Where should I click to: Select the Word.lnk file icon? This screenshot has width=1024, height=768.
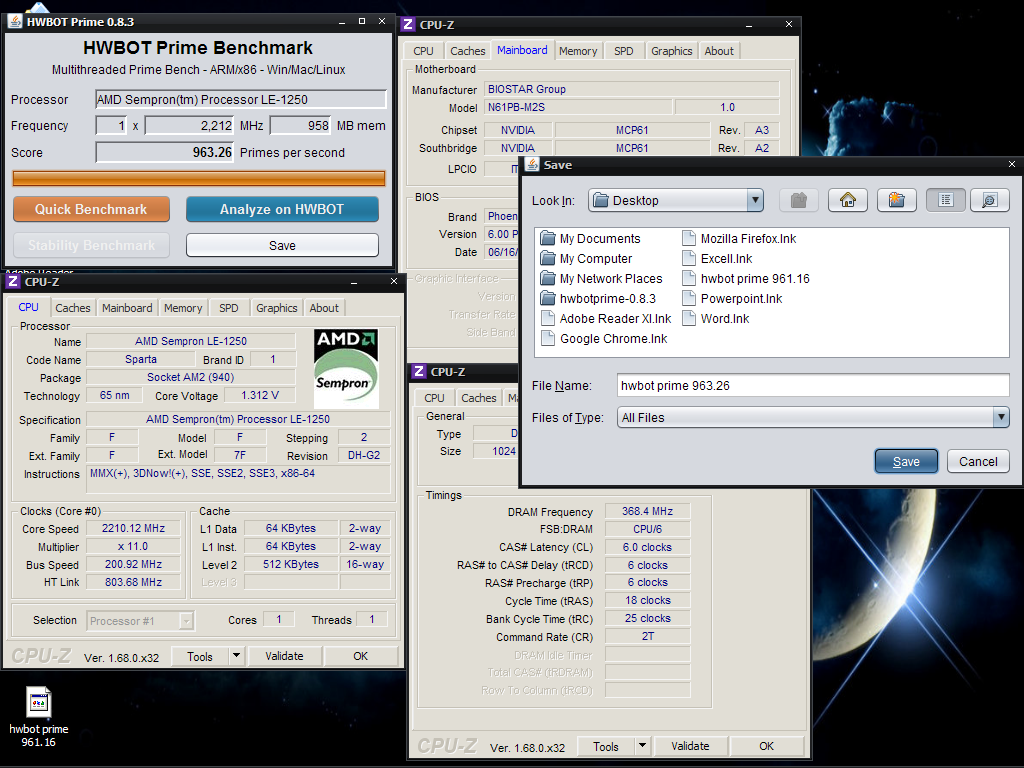point(689,319)
